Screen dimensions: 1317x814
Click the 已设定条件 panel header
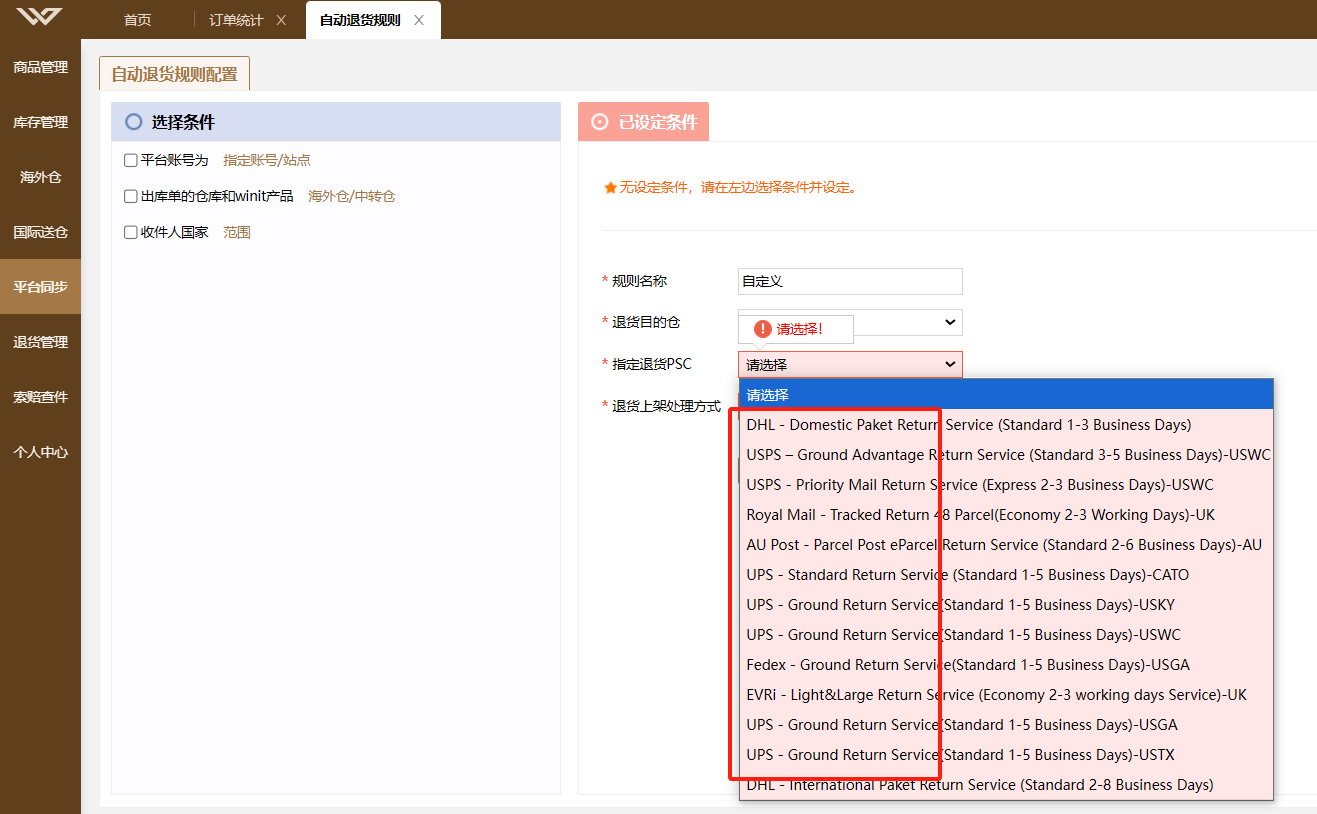643,122
